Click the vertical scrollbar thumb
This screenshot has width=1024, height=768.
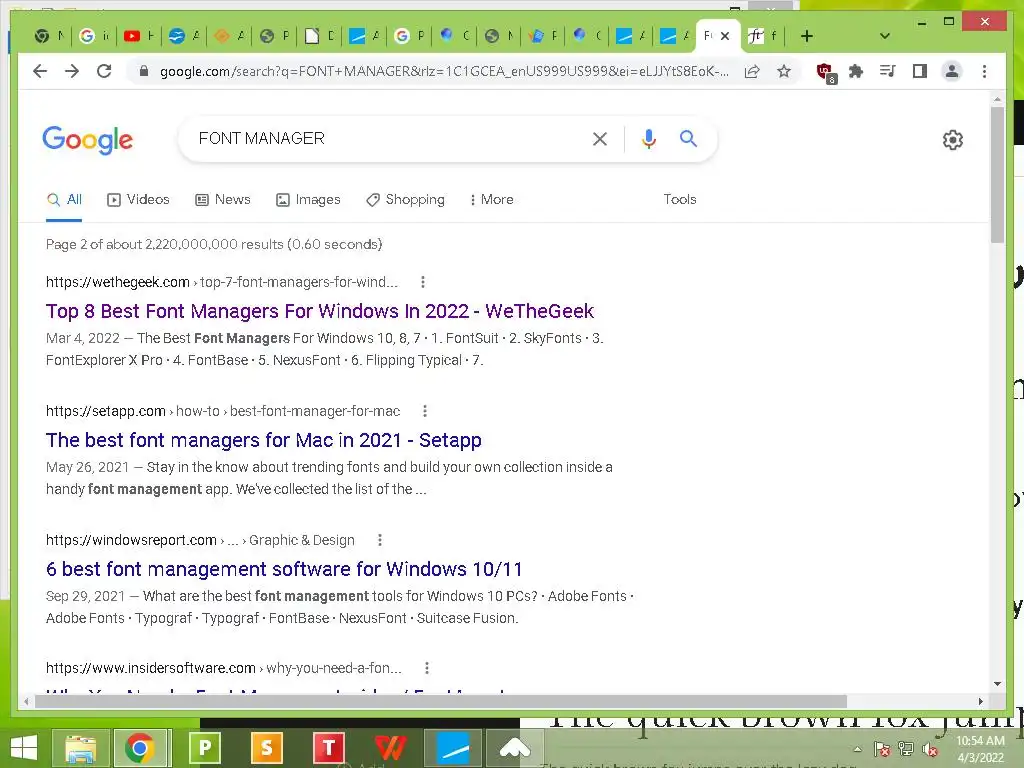click(x=997, y=174)
